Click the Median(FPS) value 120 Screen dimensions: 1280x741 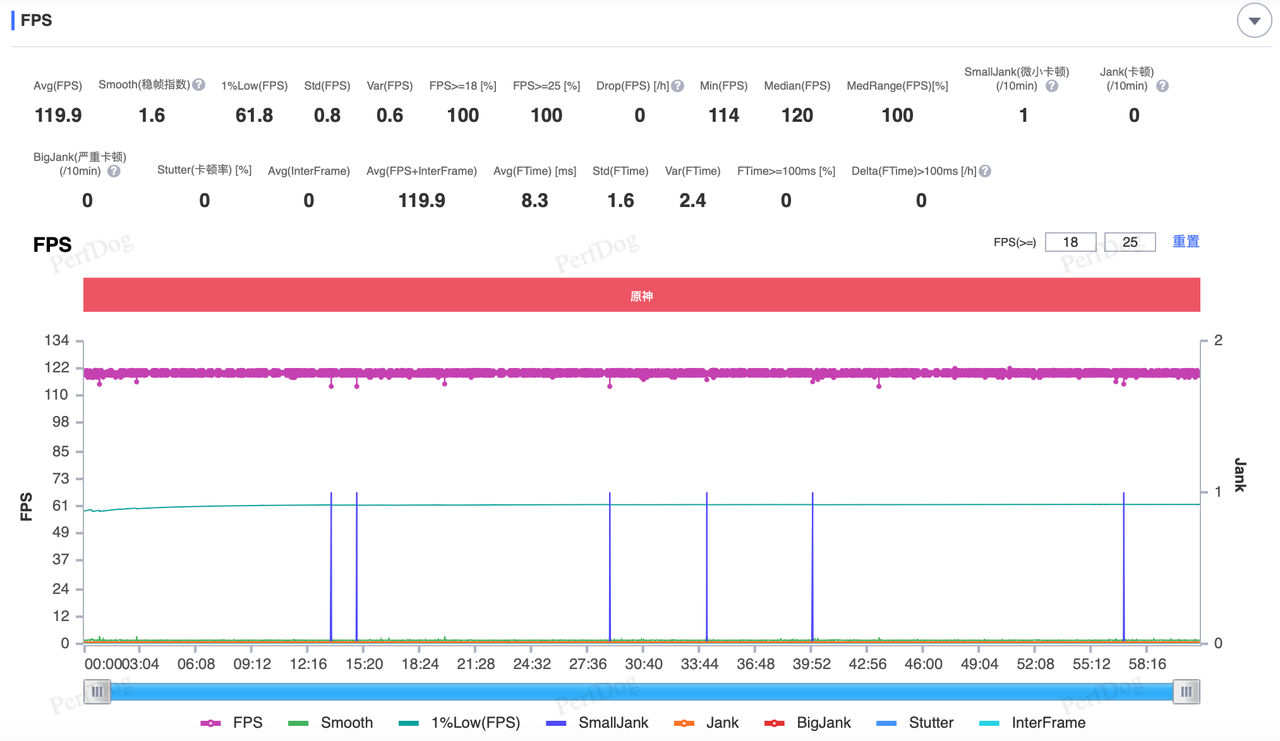[x=797, y=115]
